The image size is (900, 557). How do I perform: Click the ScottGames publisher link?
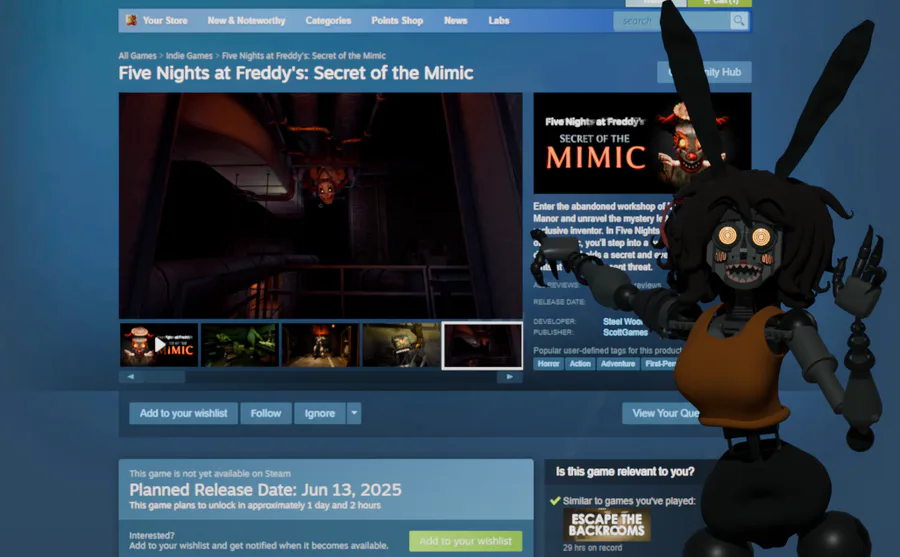pos(625,332)
